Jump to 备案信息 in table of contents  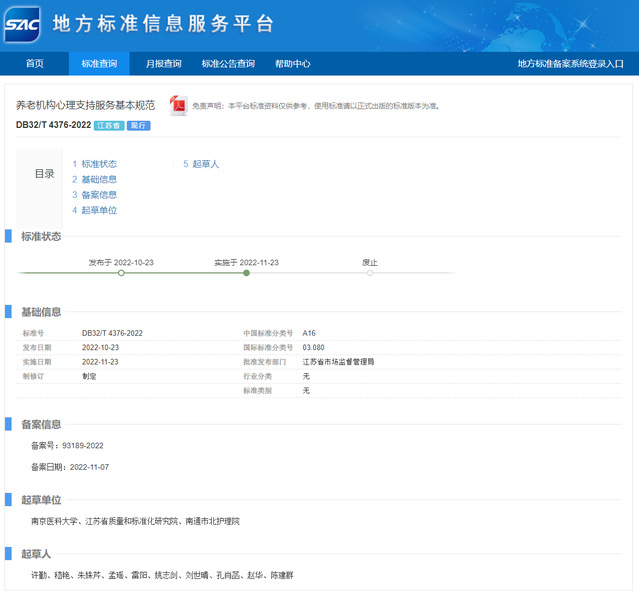[x=98, y=195]
